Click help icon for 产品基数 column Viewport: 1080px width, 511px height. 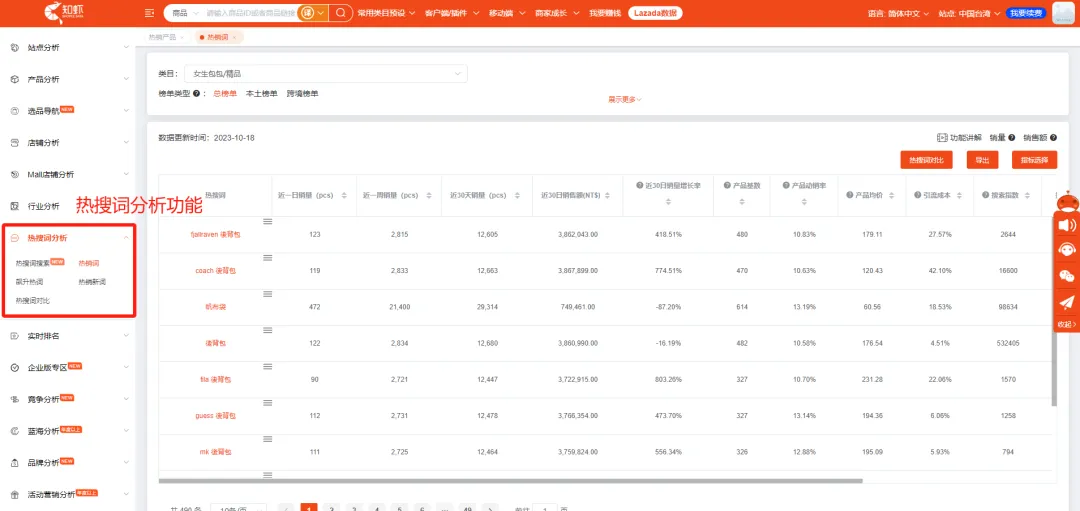click(727, 186)
